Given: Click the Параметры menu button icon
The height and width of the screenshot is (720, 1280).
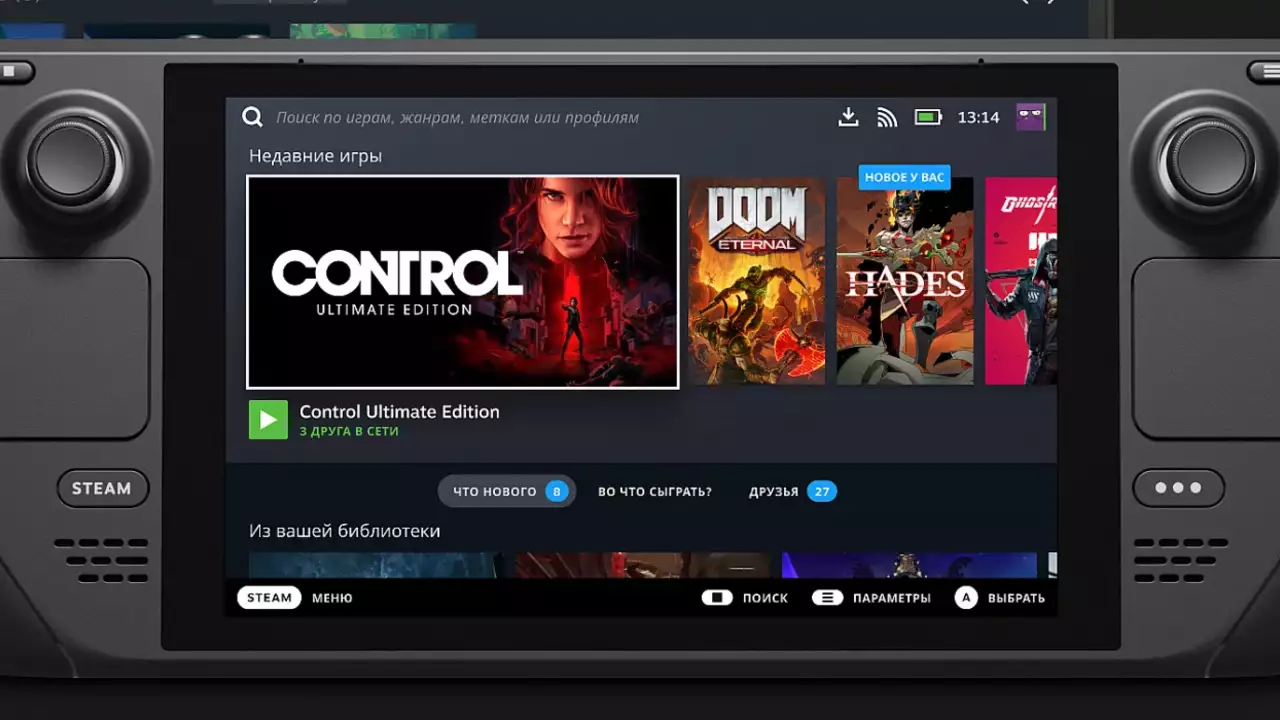Looking at the screenshot, I should click(x=827, y=598).
